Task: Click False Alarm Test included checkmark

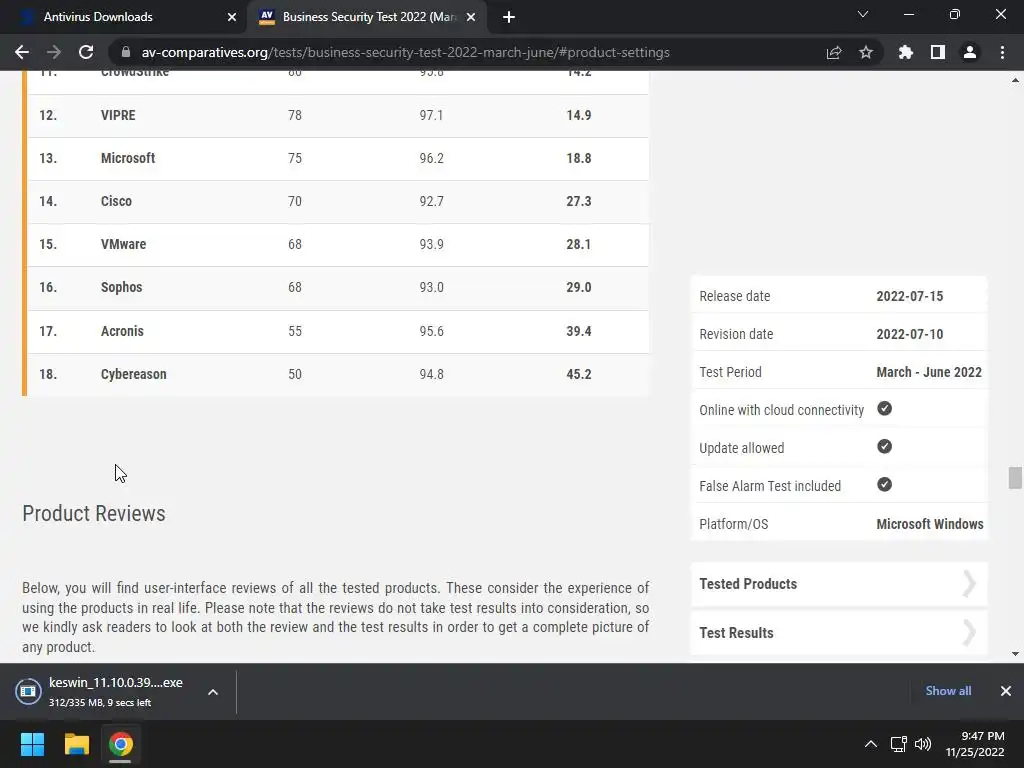Action: click(884, 485)
